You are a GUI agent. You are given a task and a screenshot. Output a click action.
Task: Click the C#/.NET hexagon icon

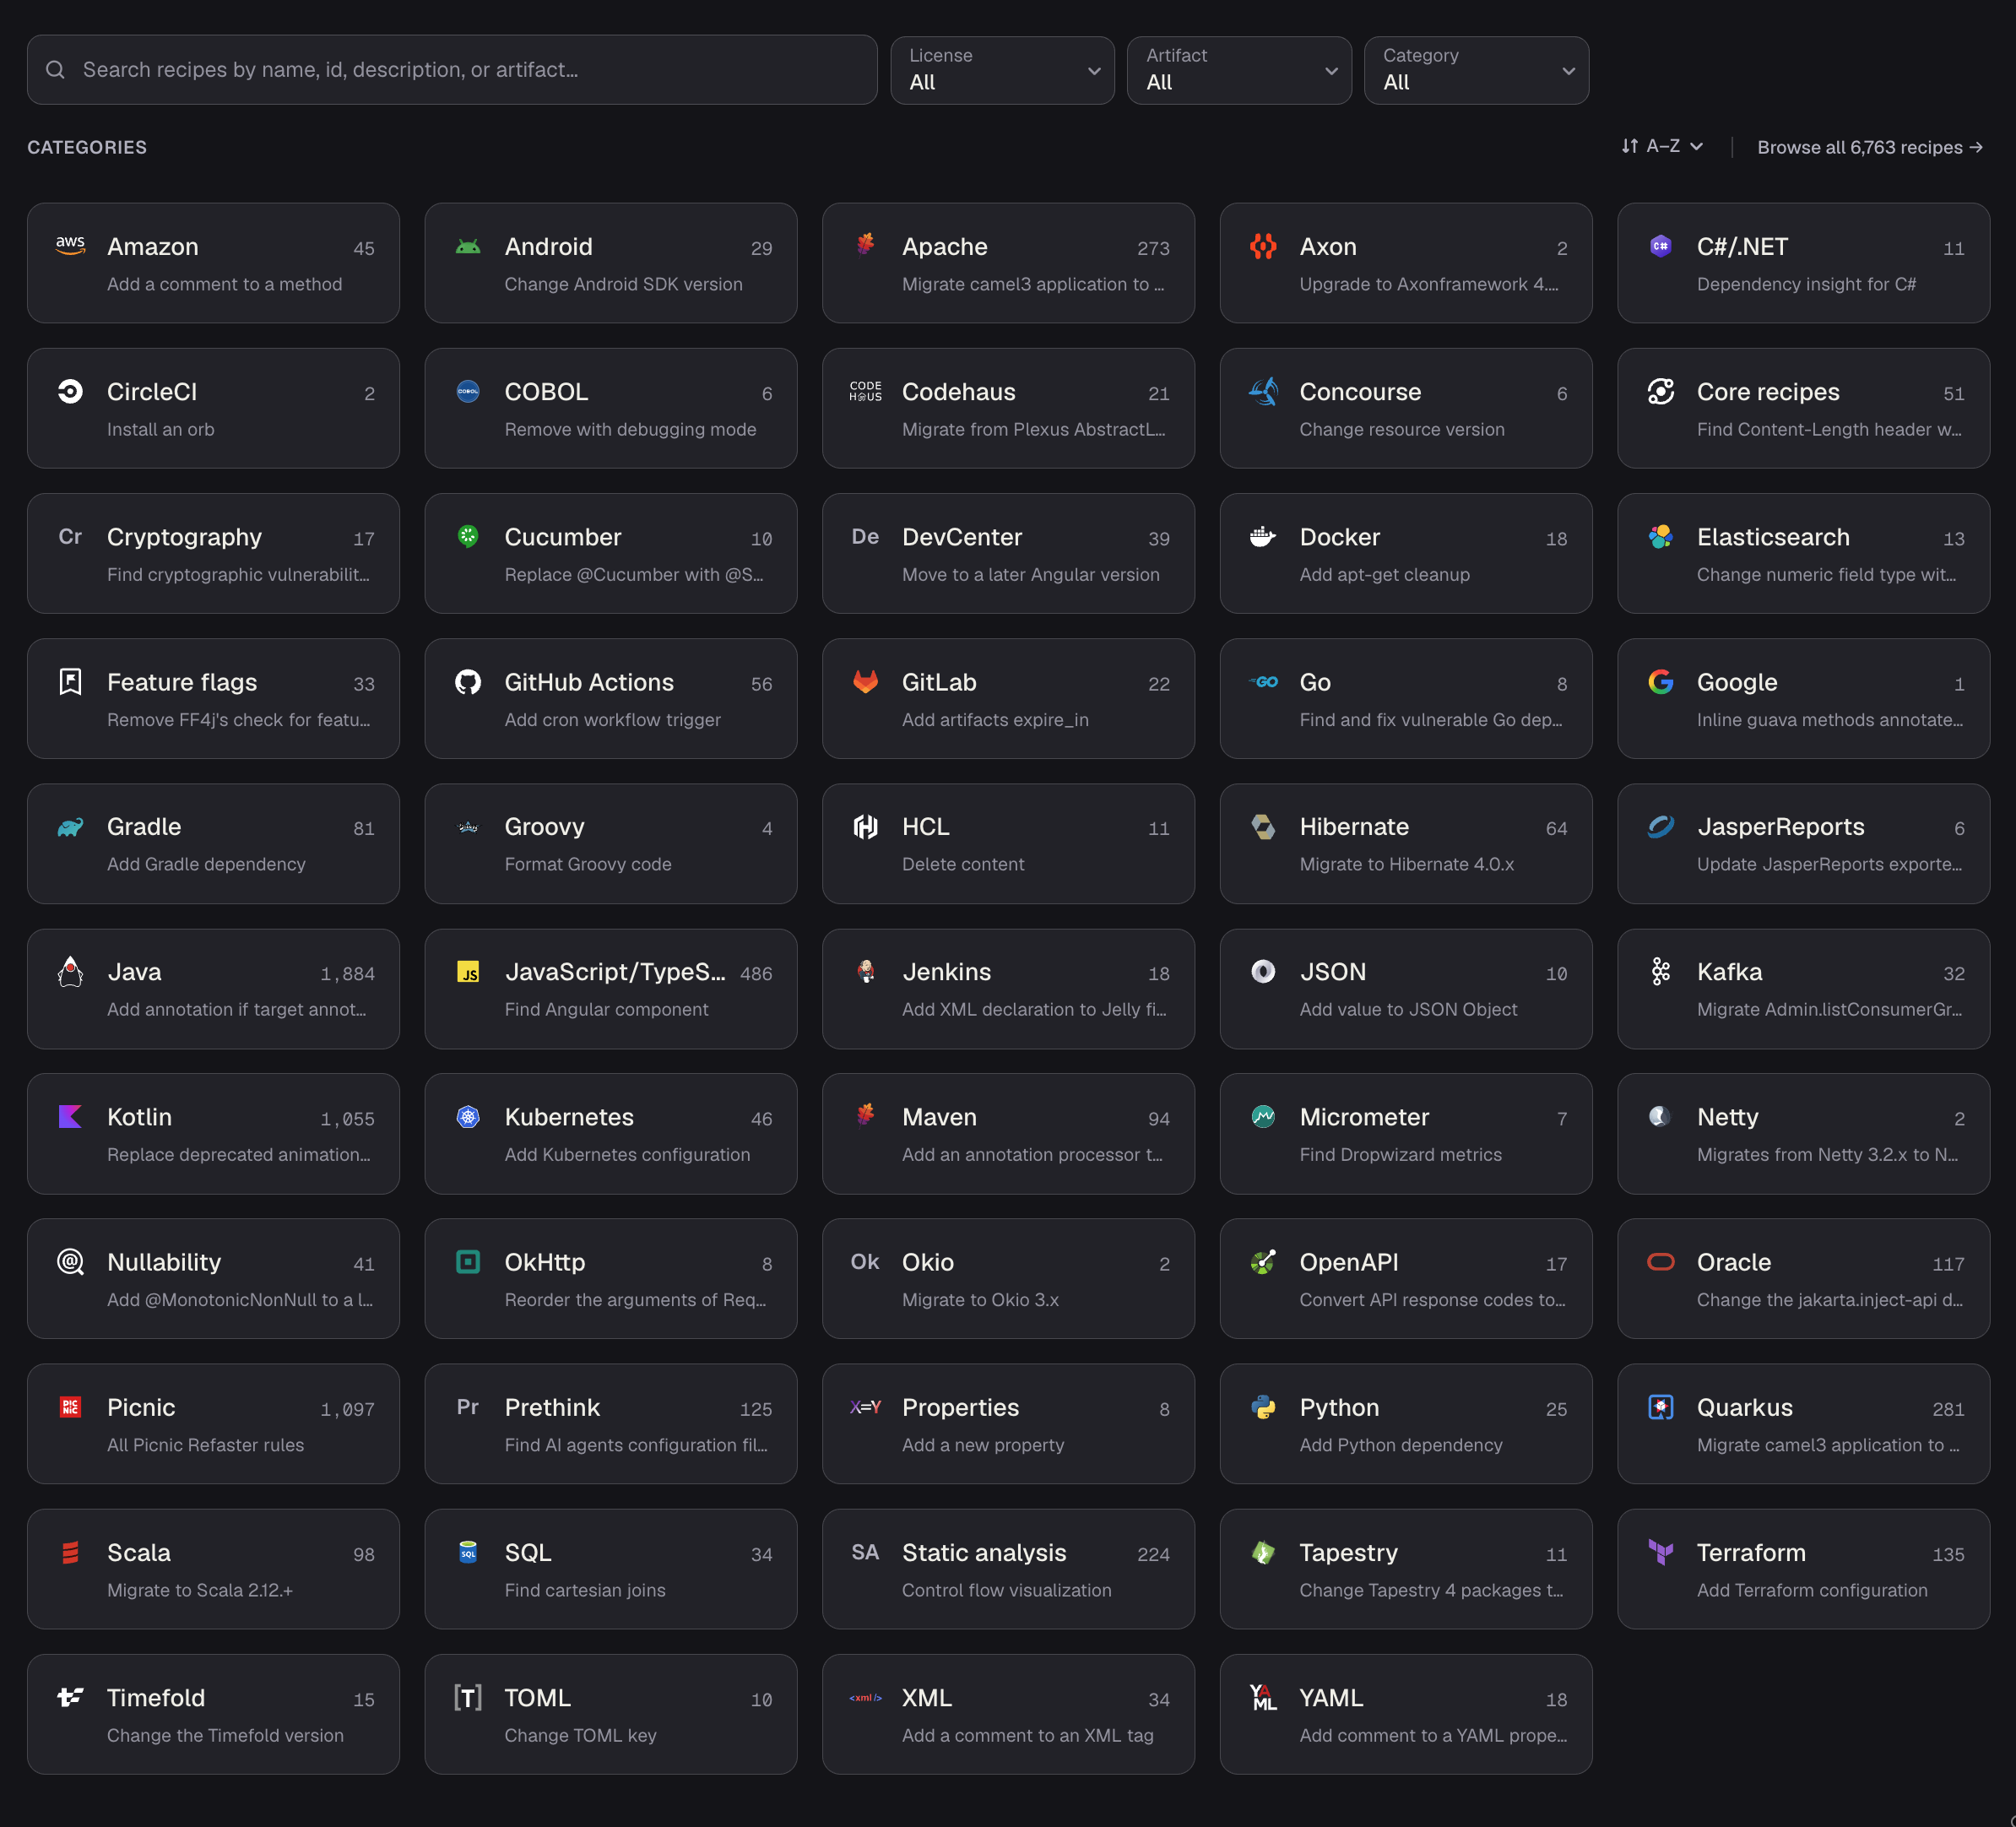[1660, 246]
